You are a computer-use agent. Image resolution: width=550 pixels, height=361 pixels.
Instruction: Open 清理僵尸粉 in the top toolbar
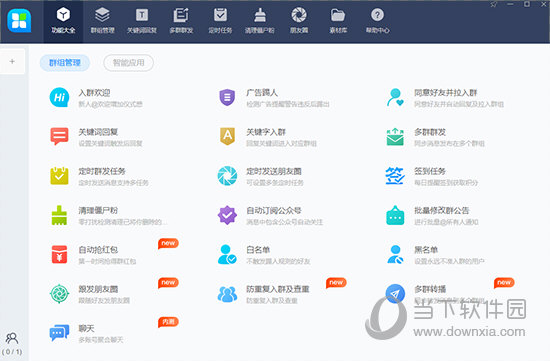(x=260, y=21)
